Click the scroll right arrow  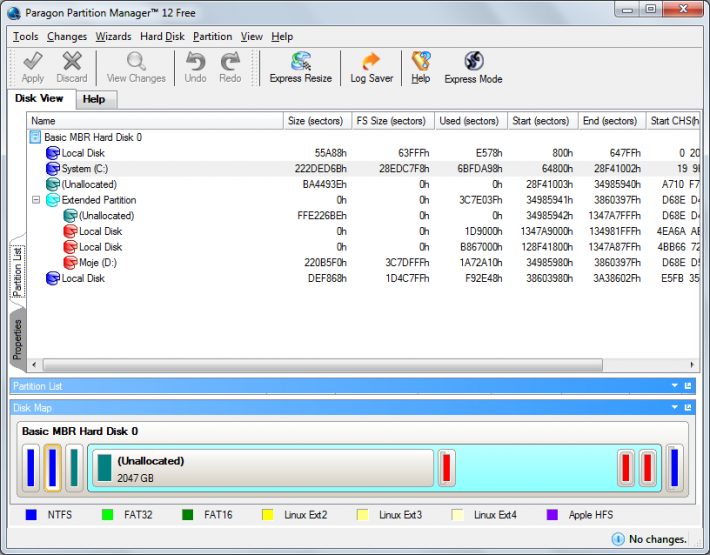click(692, 364)
